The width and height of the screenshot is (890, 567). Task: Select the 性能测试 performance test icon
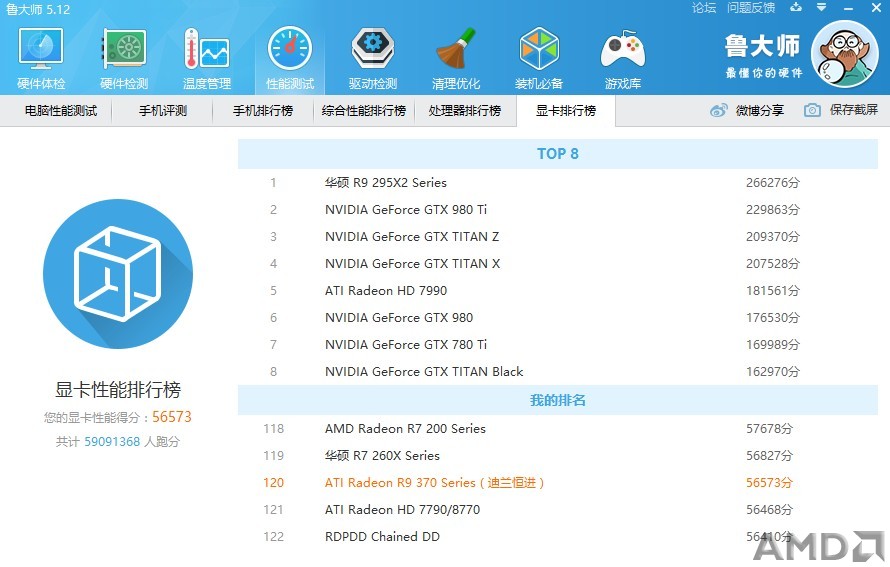tap(289, 49)
